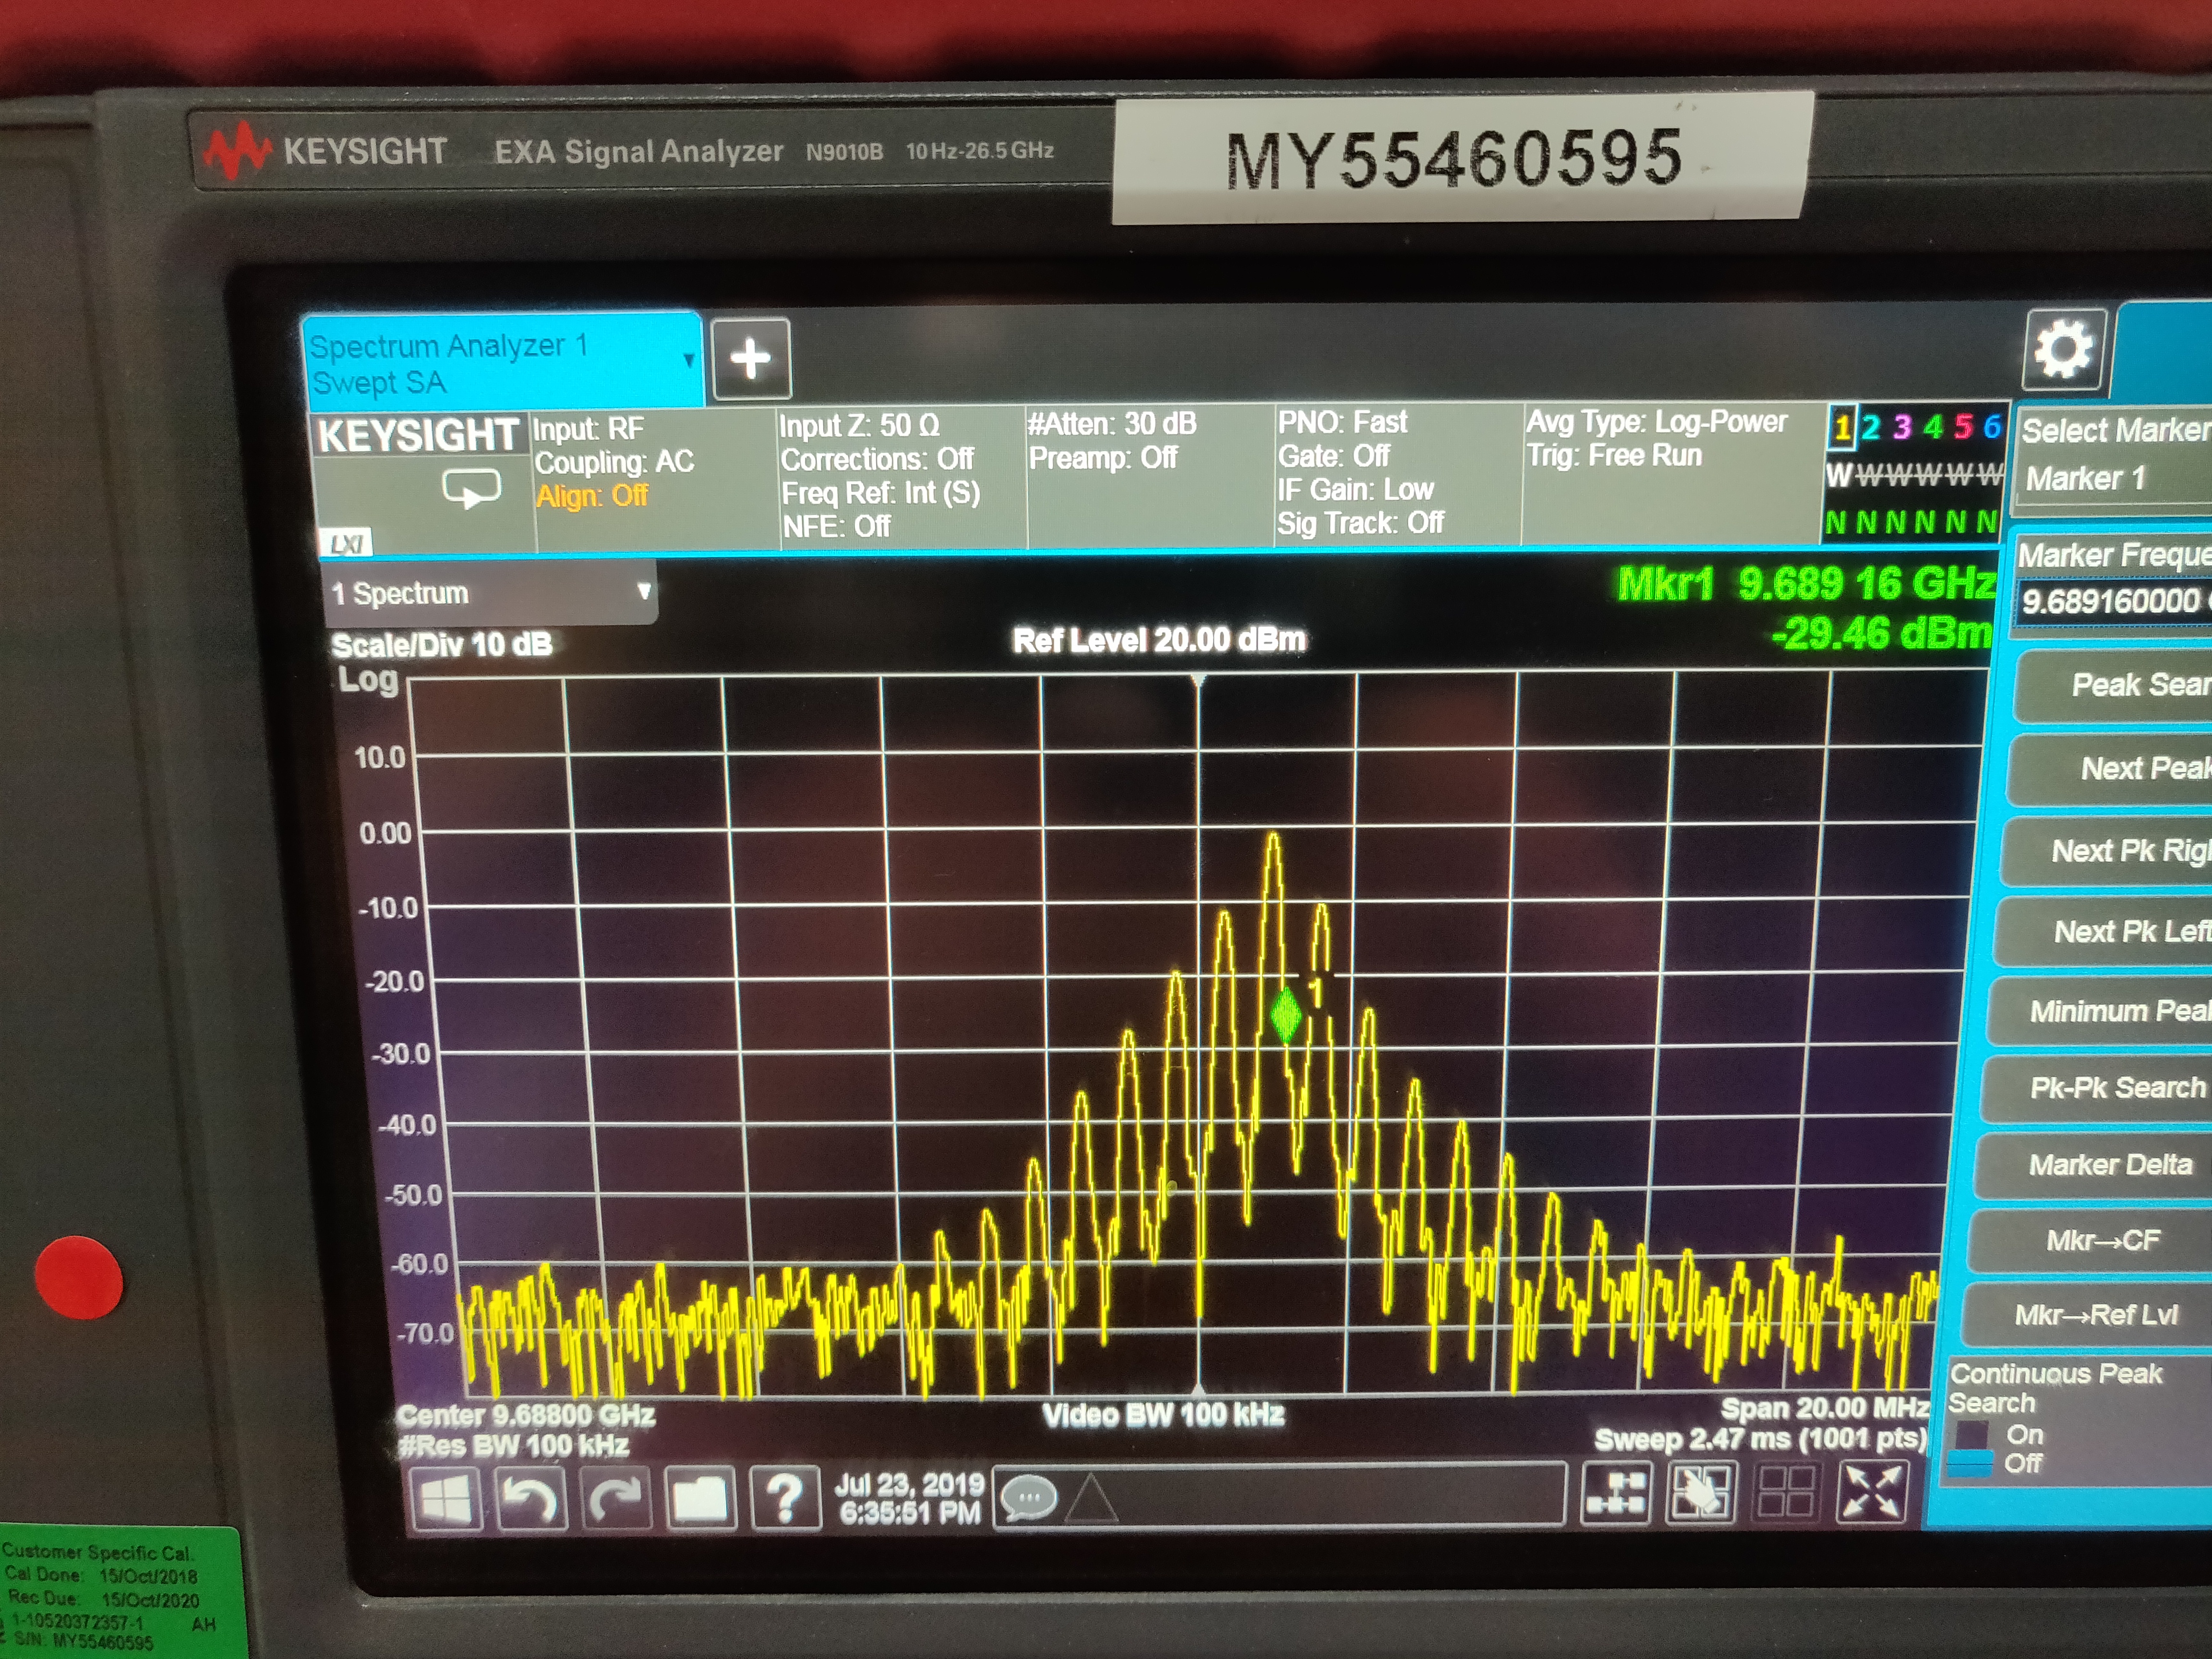Click the plus add-screen button
2212x1659 pixels.
point(751,359)
